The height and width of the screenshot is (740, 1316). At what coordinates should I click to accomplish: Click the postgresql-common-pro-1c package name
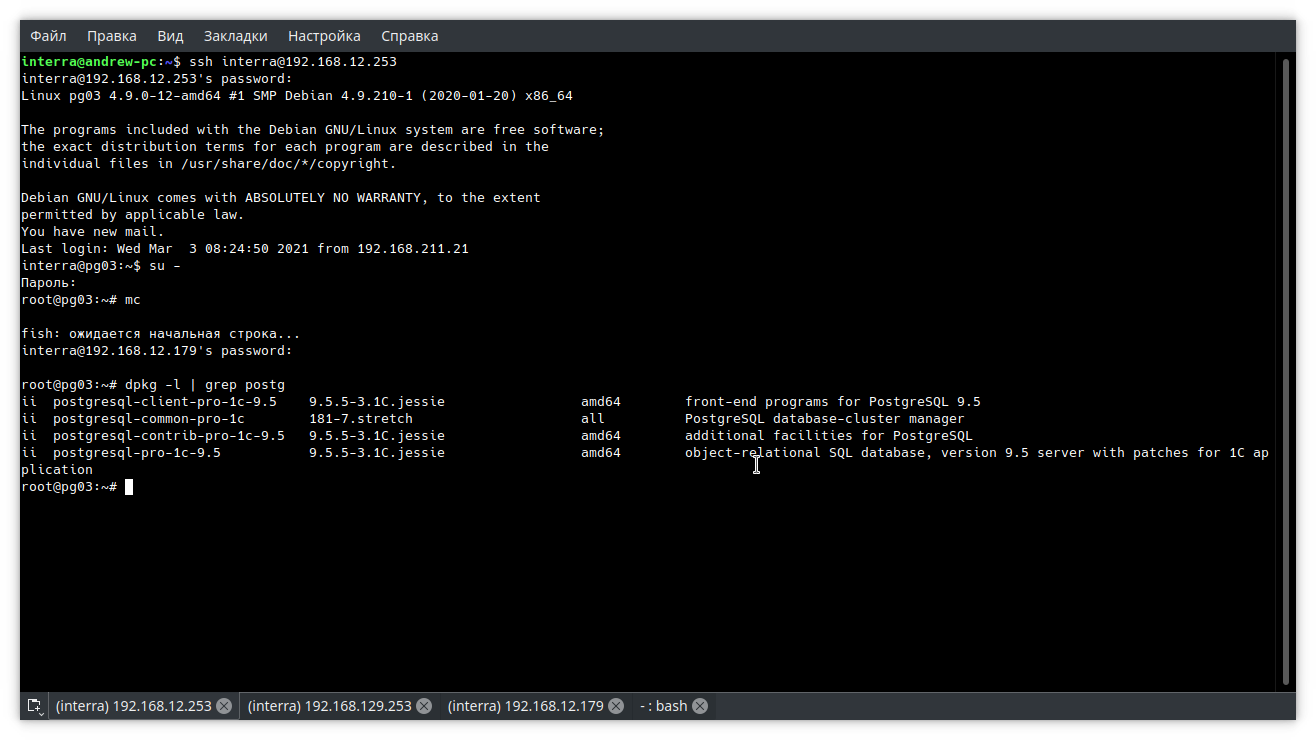click(149, 419)
